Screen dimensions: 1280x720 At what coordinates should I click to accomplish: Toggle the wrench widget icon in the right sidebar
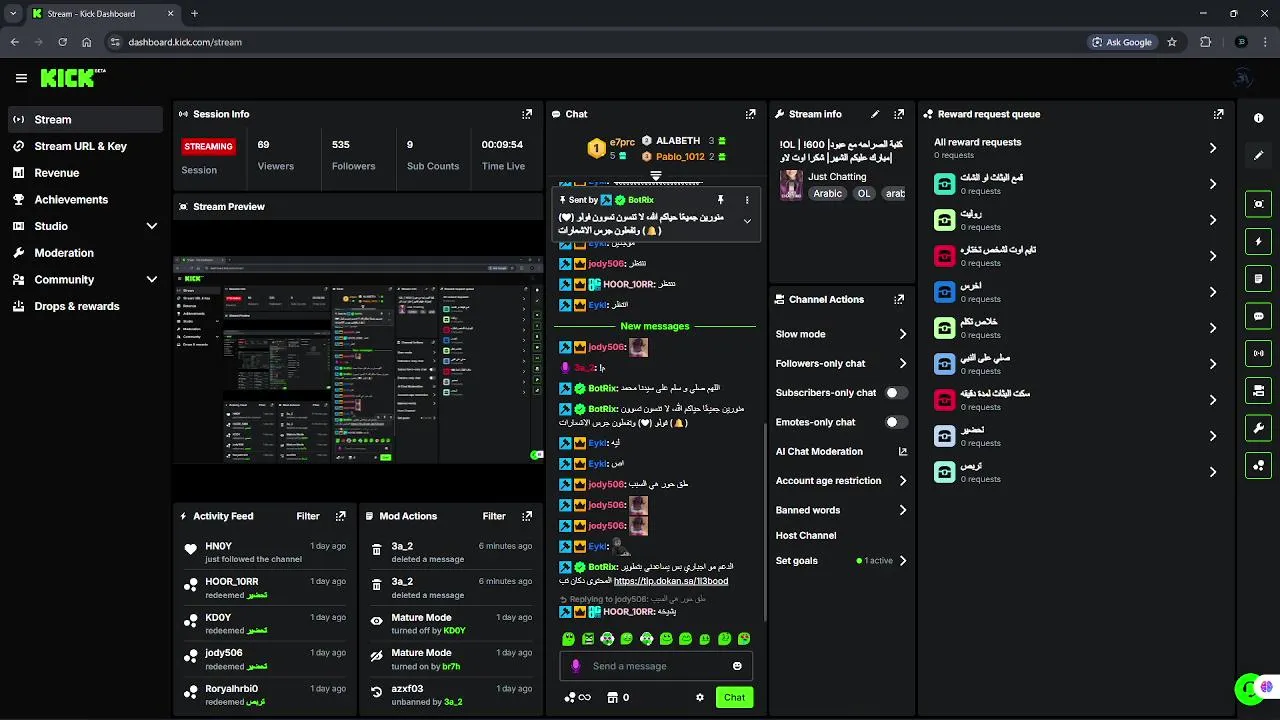[1258, 428]
